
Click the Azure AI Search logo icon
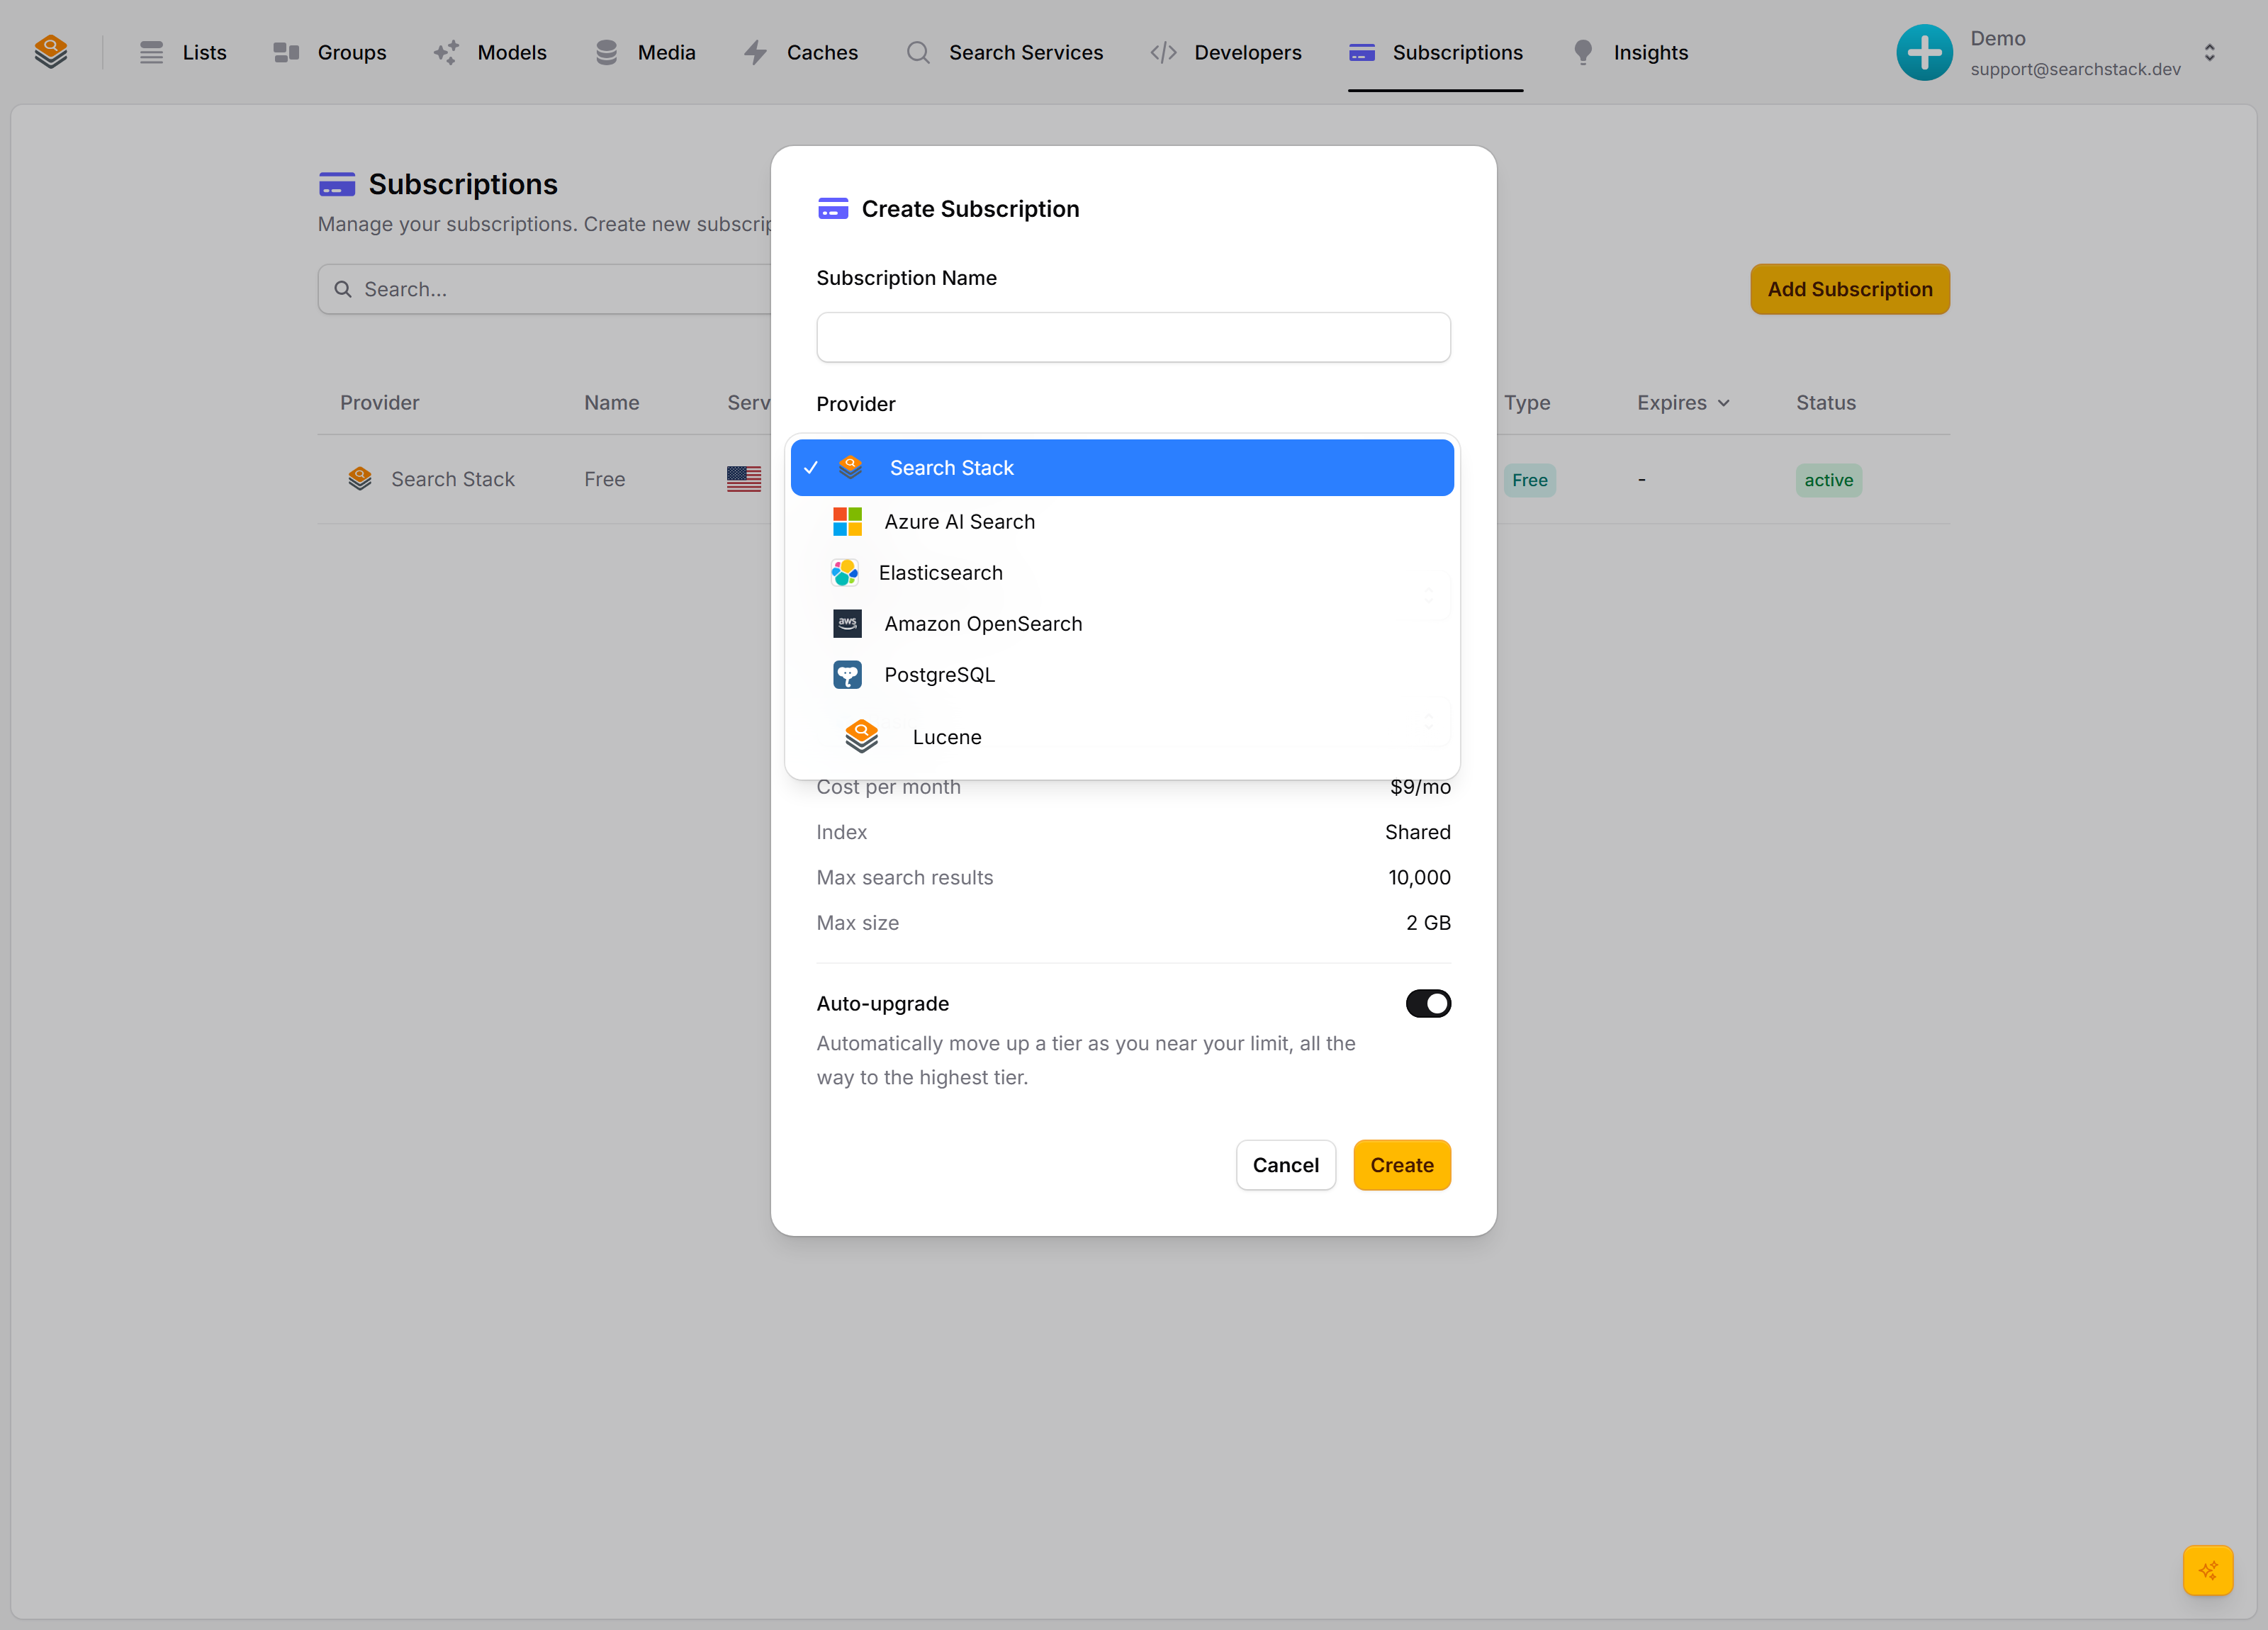coord(847,521)
